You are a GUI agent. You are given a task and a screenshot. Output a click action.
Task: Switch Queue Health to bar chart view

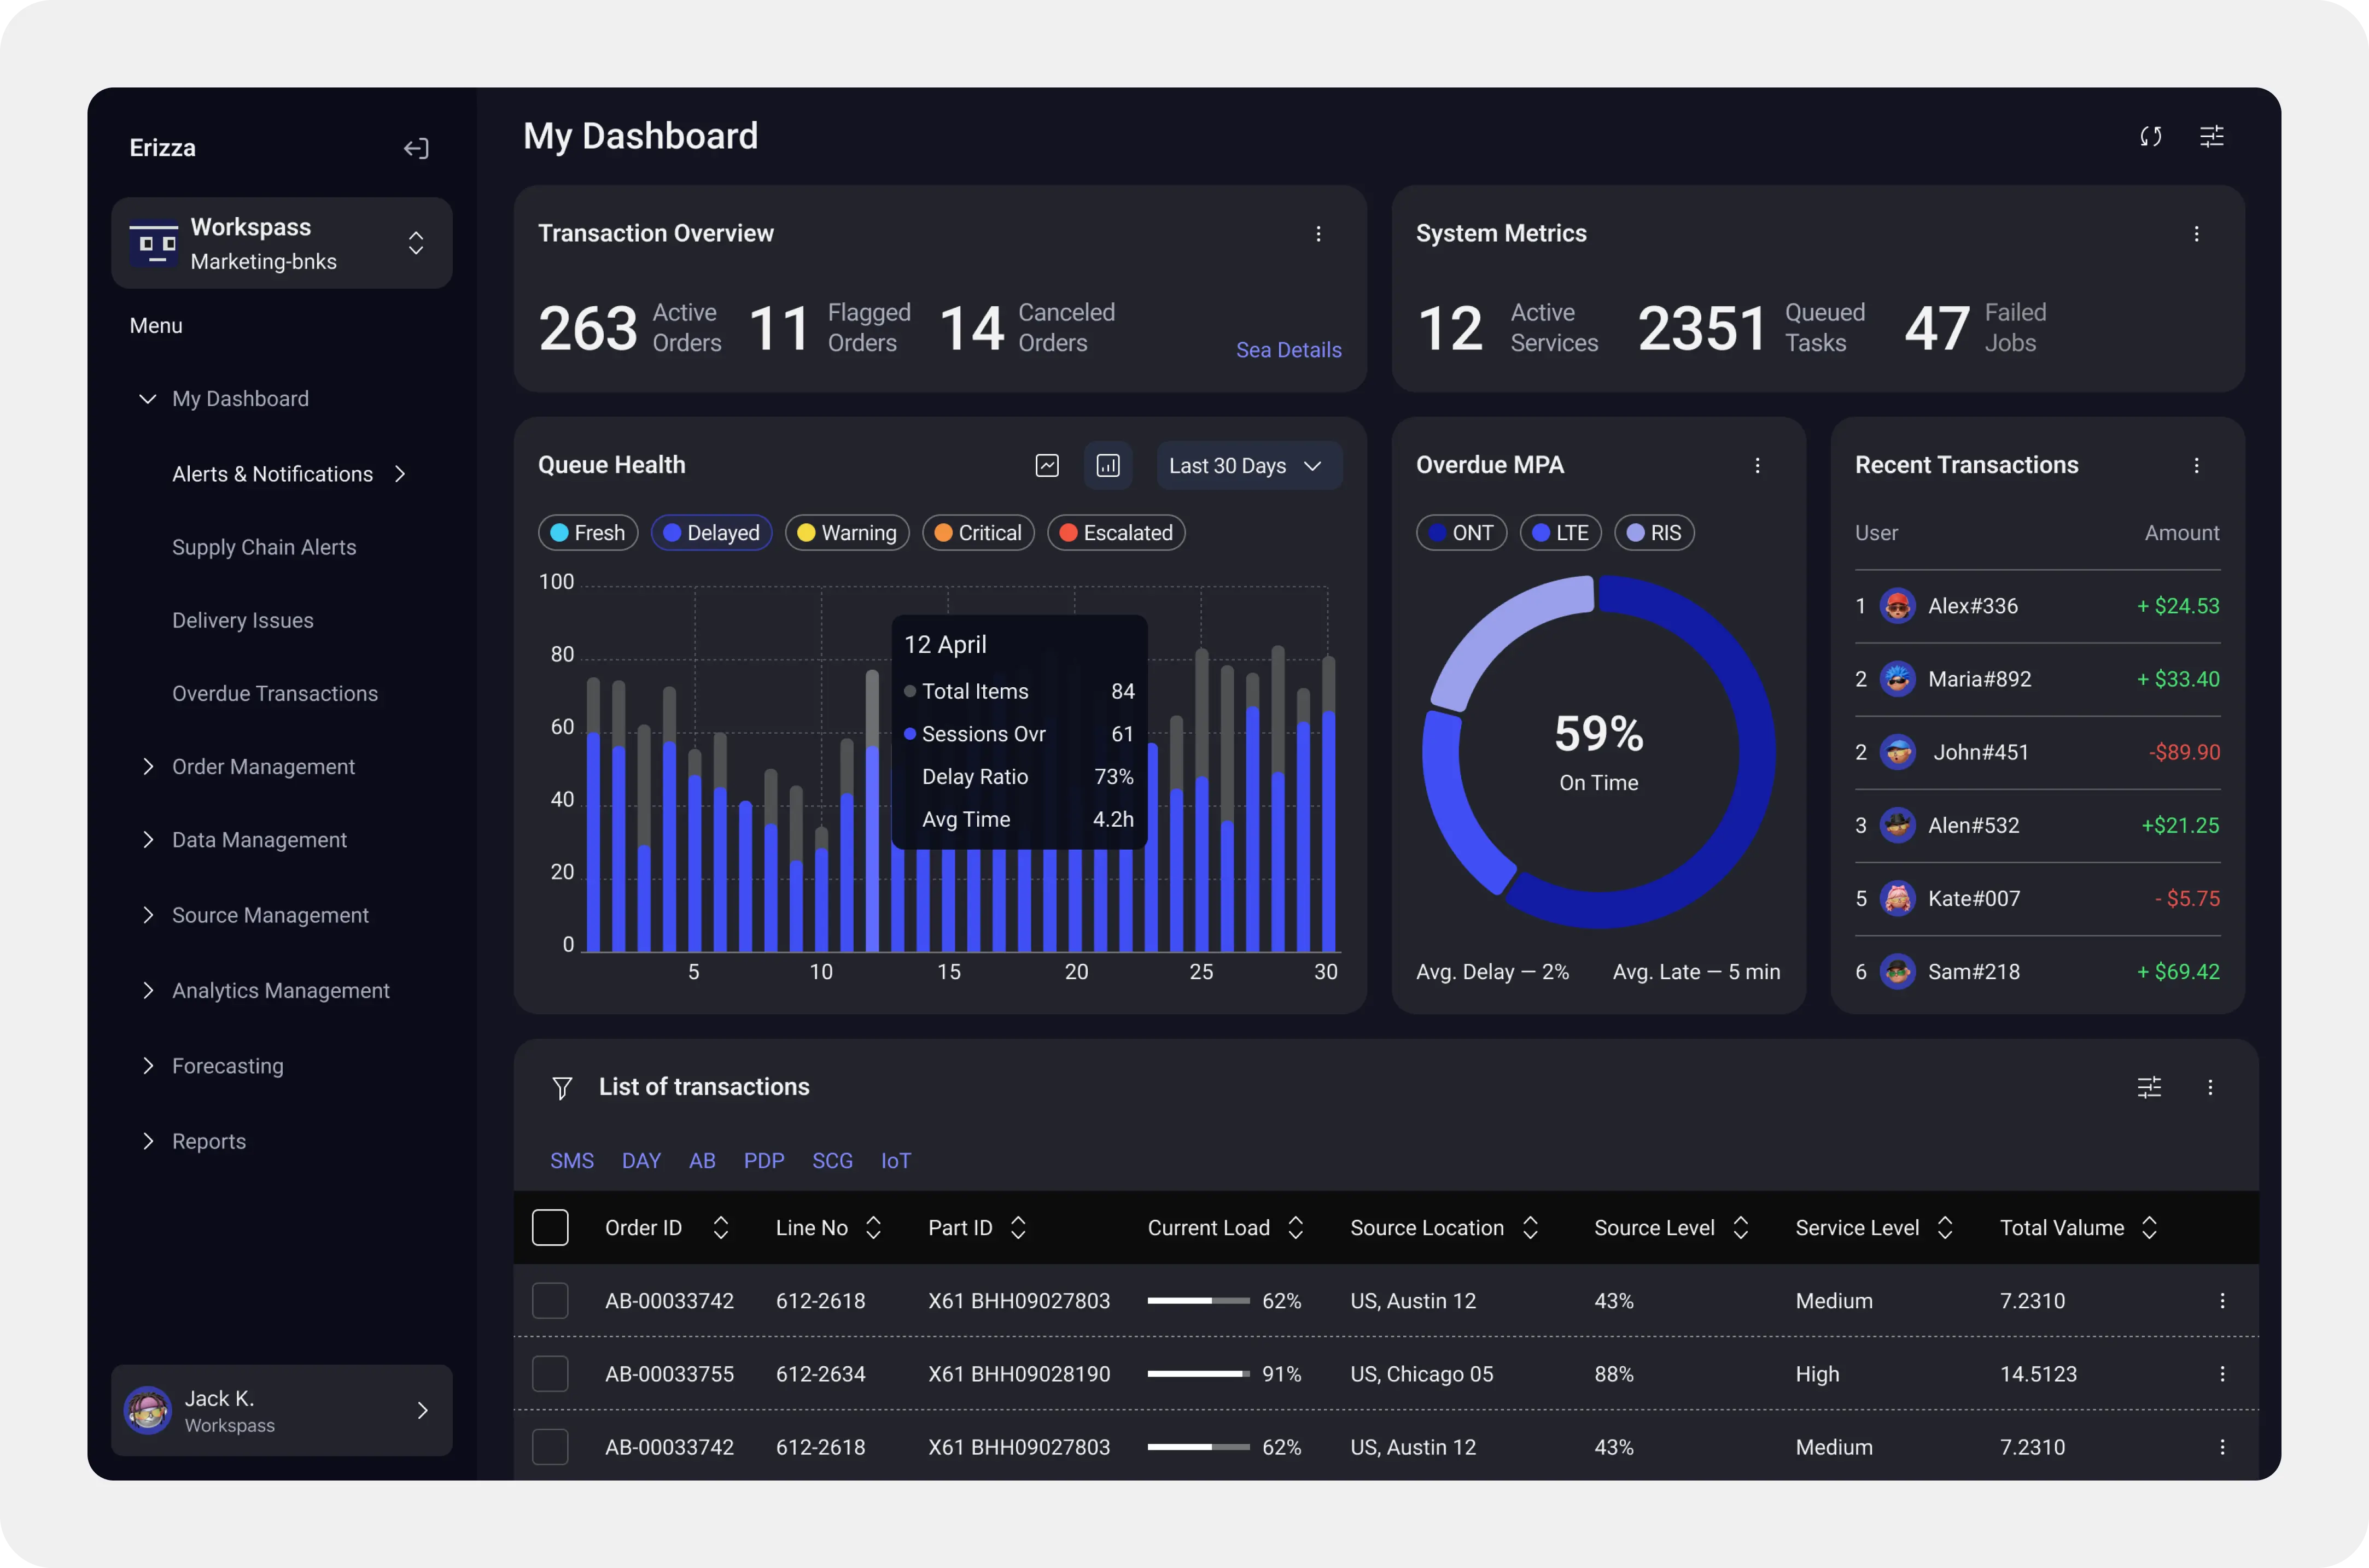tap(1108, 466)
